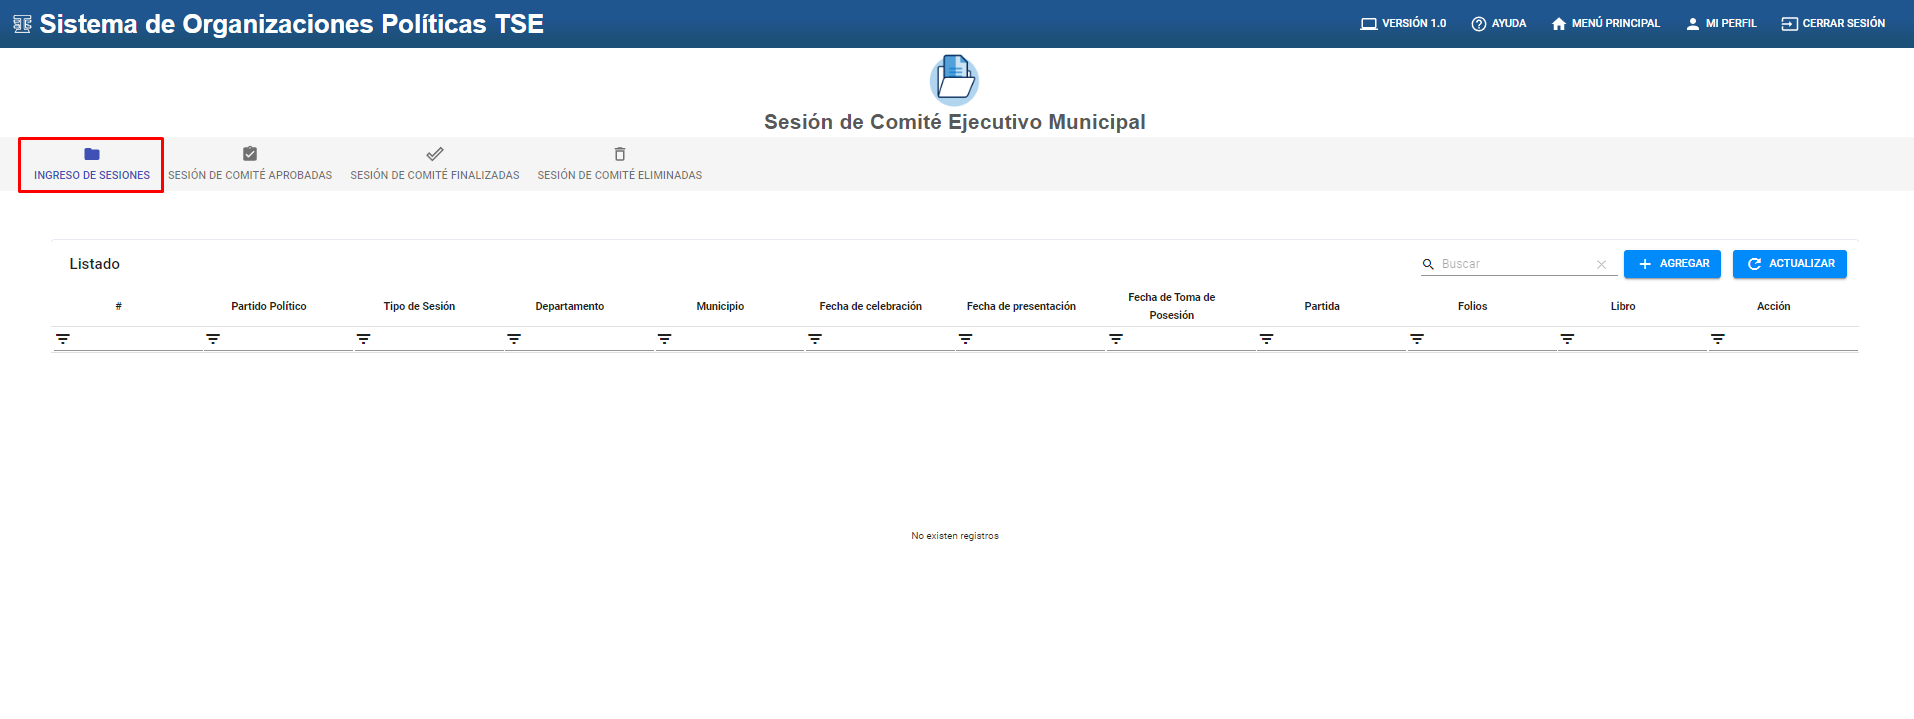The height and width of the screenshot is (719, 1914).
Task: Click the filter icon under Departamento column
Action: (514, 339)
